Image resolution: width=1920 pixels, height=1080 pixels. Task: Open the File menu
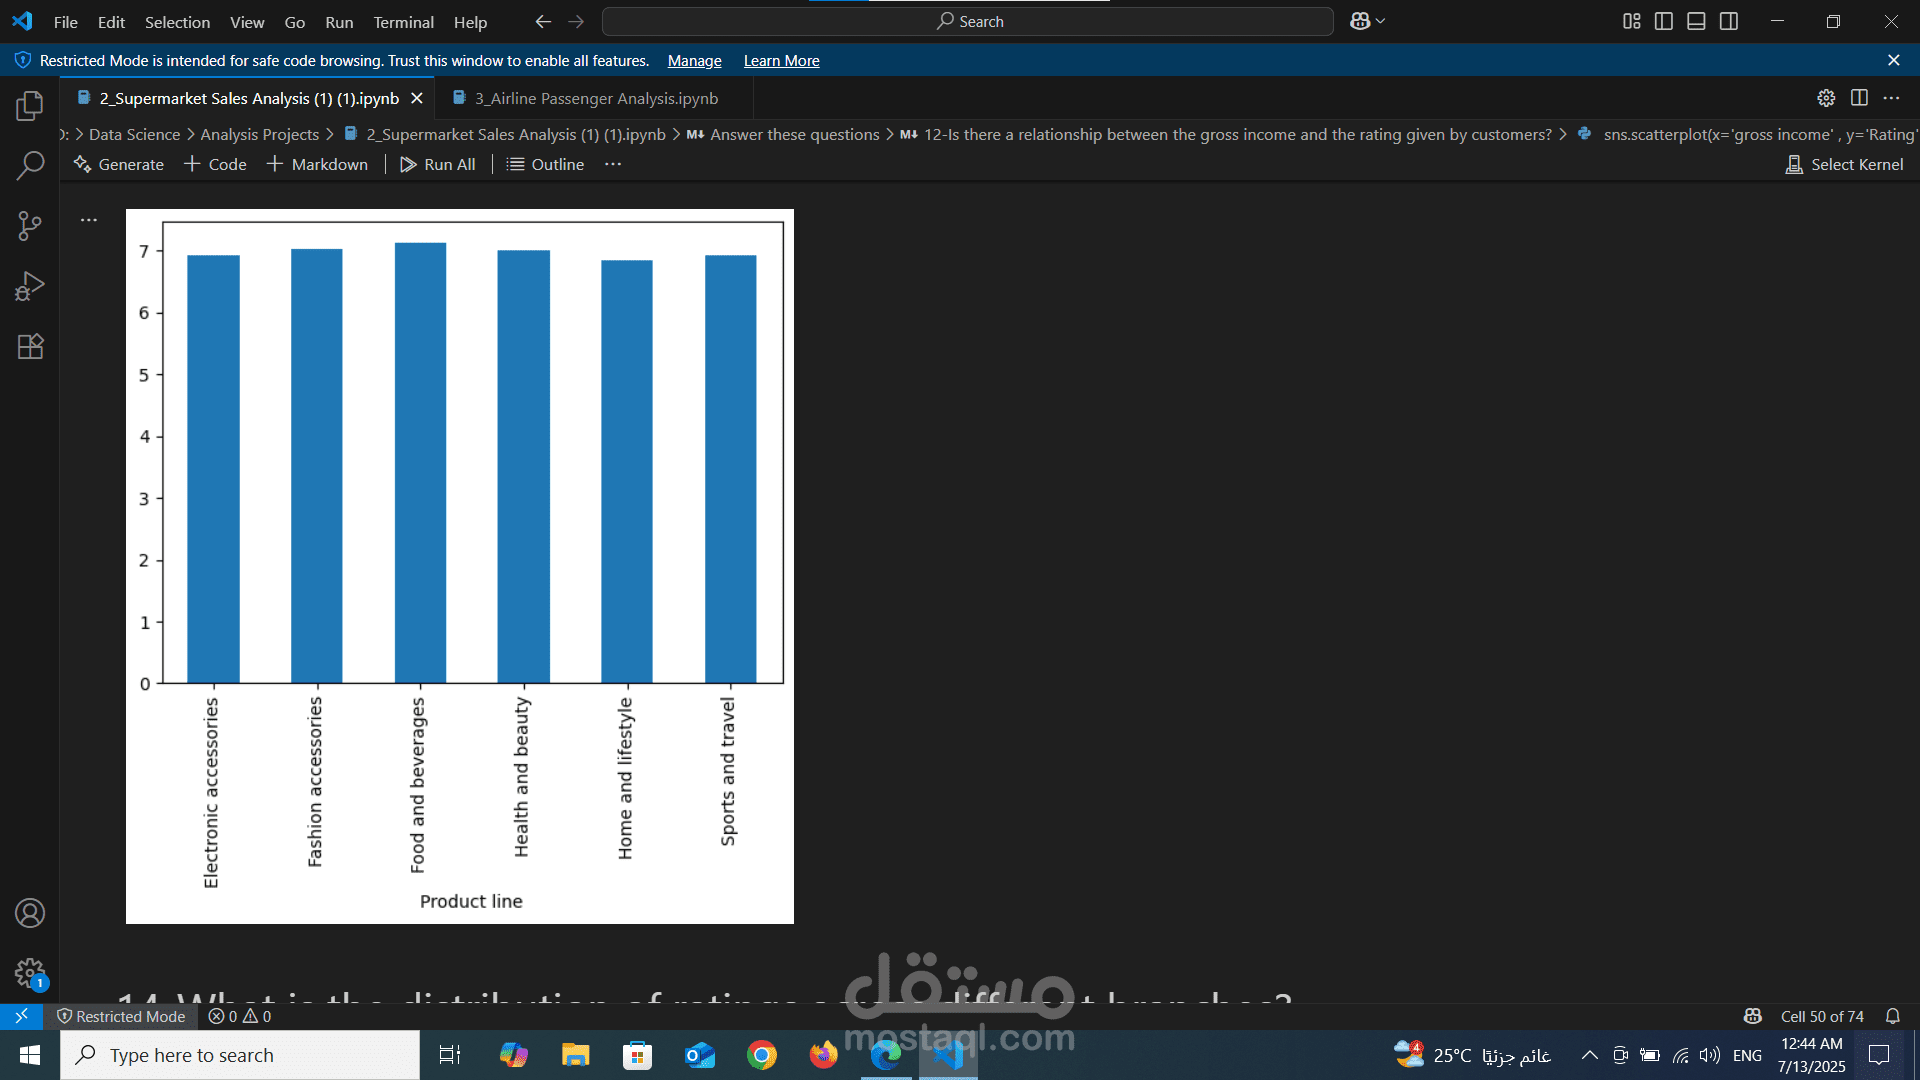(66, 22)
